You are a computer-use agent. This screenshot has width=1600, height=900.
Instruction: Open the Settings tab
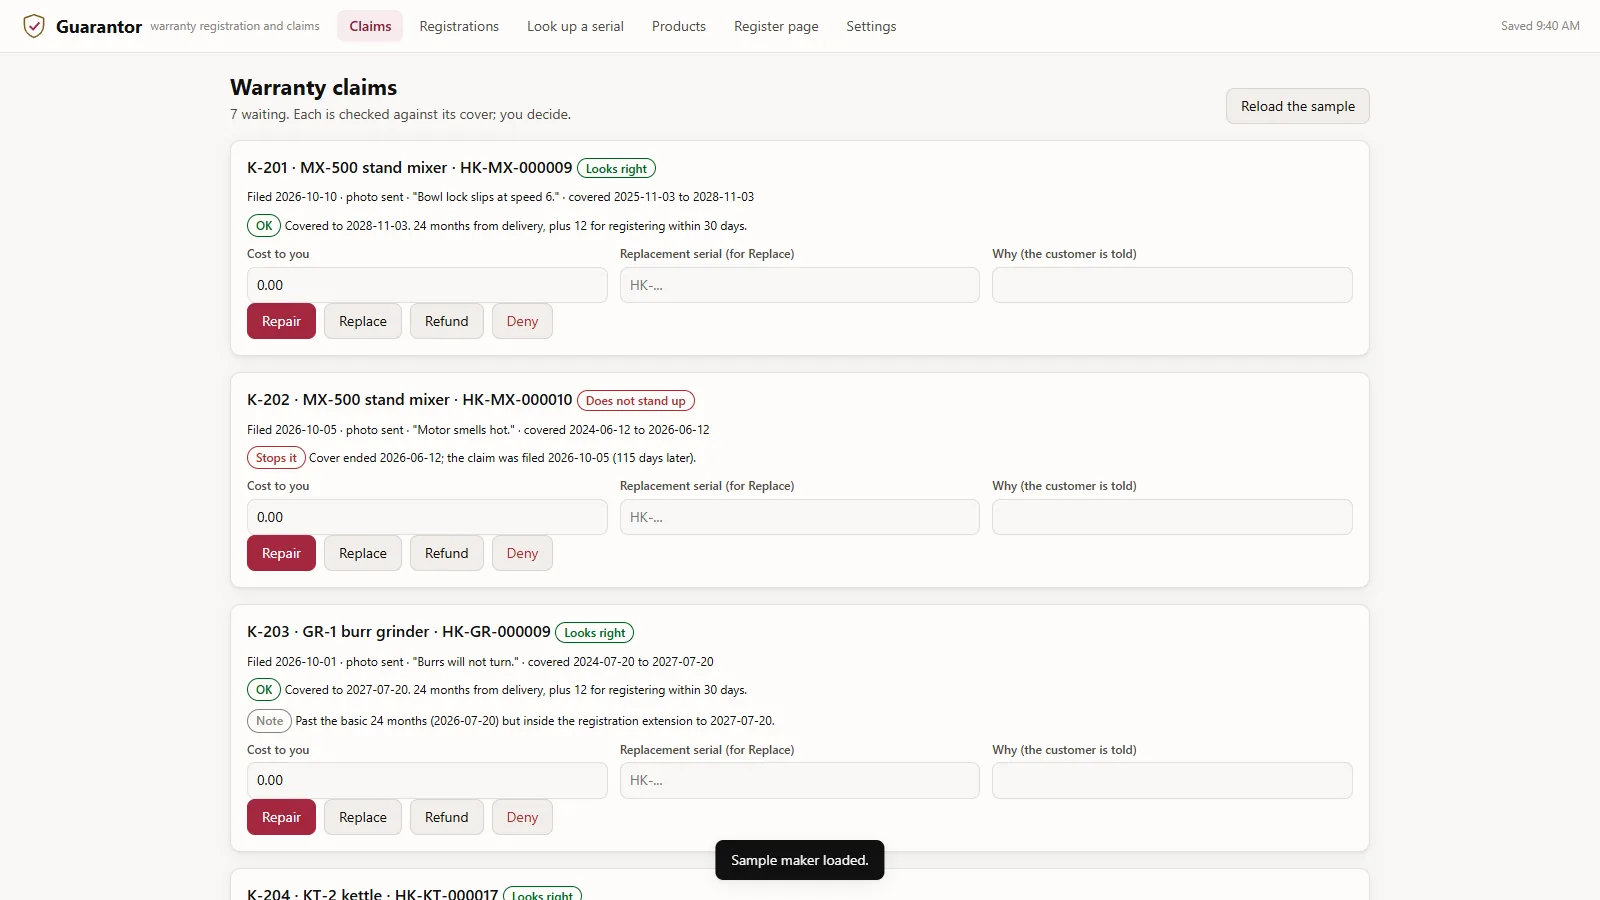(871, 26)
